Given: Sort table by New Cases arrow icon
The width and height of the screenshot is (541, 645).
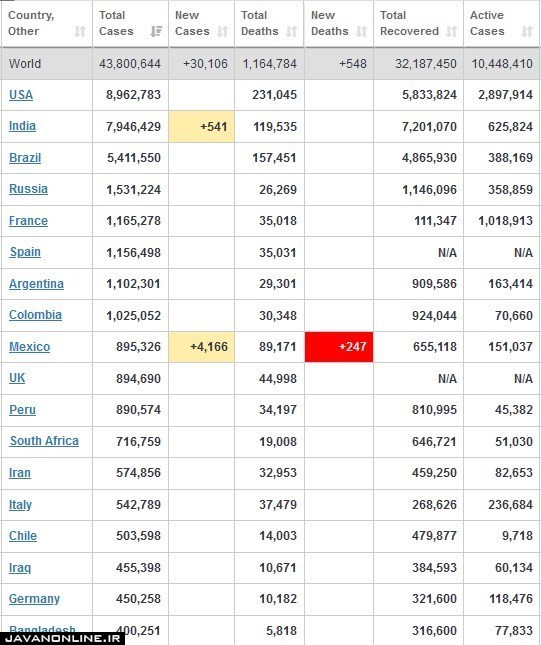Looking at the screenshot, I should [223, 32].
